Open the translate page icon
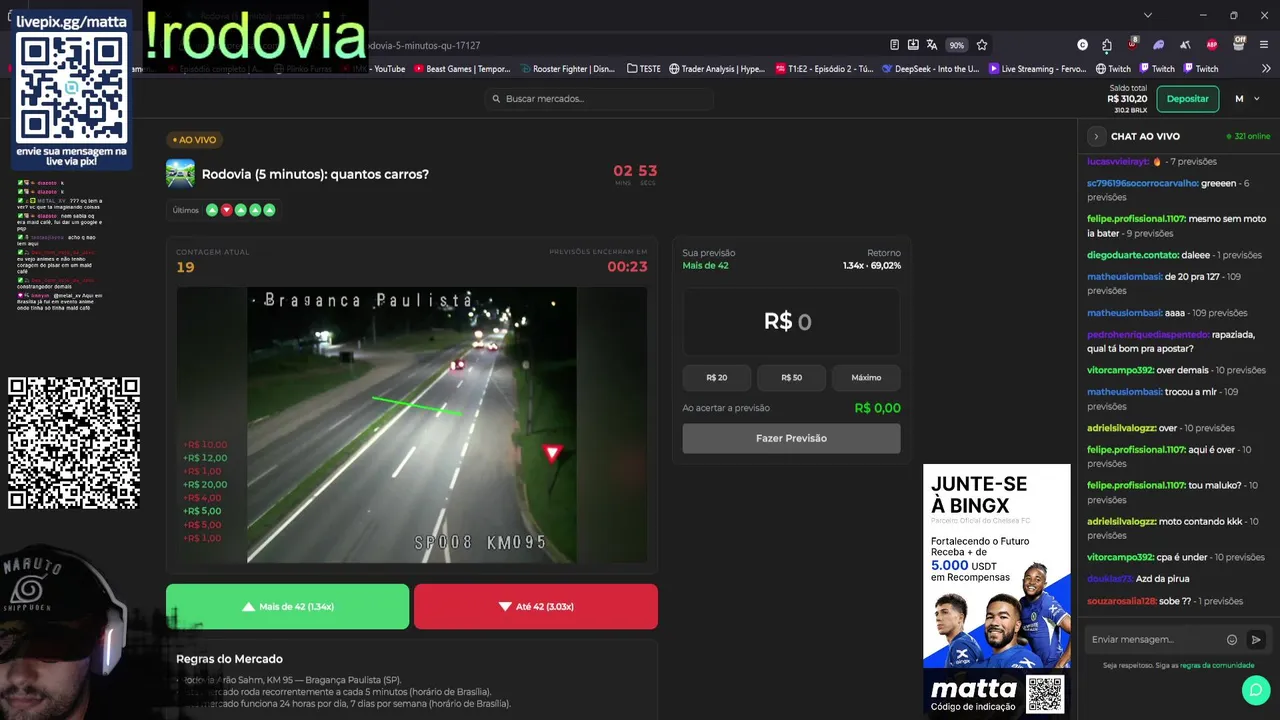 932,45
